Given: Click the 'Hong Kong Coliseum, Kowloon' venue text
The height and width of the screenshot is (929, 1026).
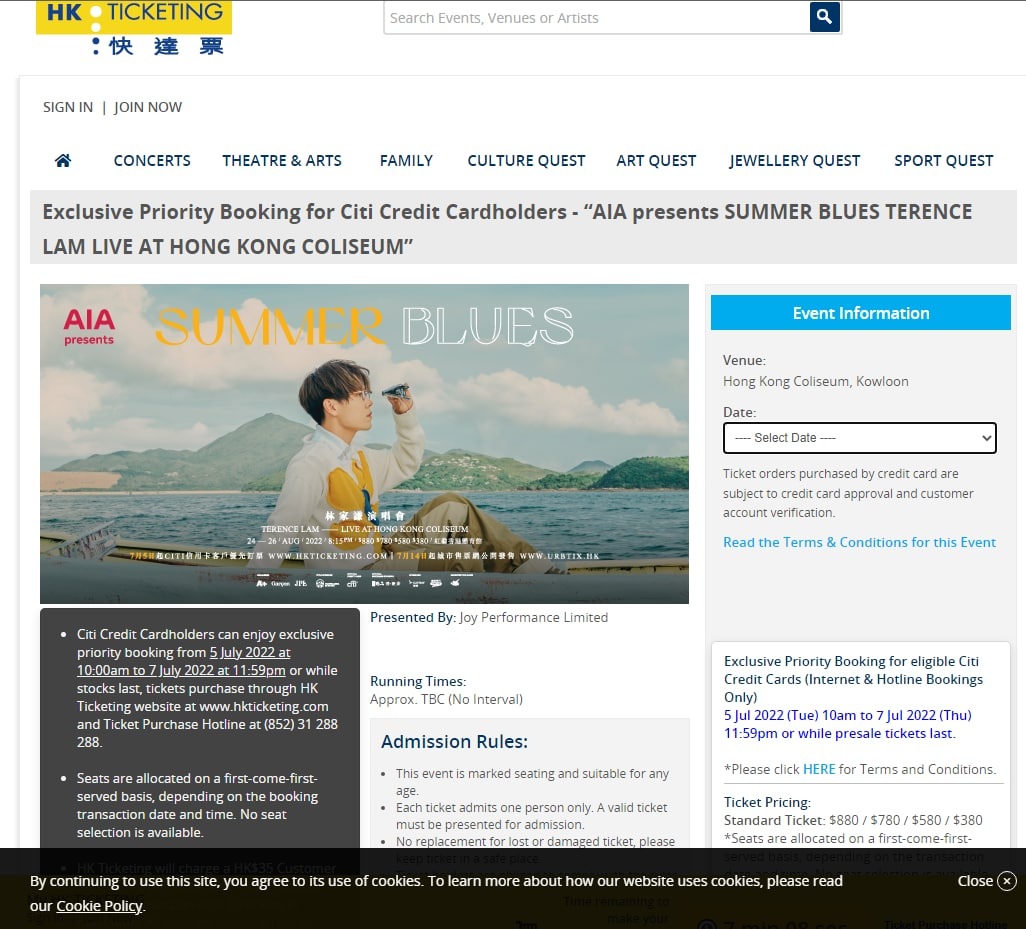Looking at the screenshot, I should 815,381.
